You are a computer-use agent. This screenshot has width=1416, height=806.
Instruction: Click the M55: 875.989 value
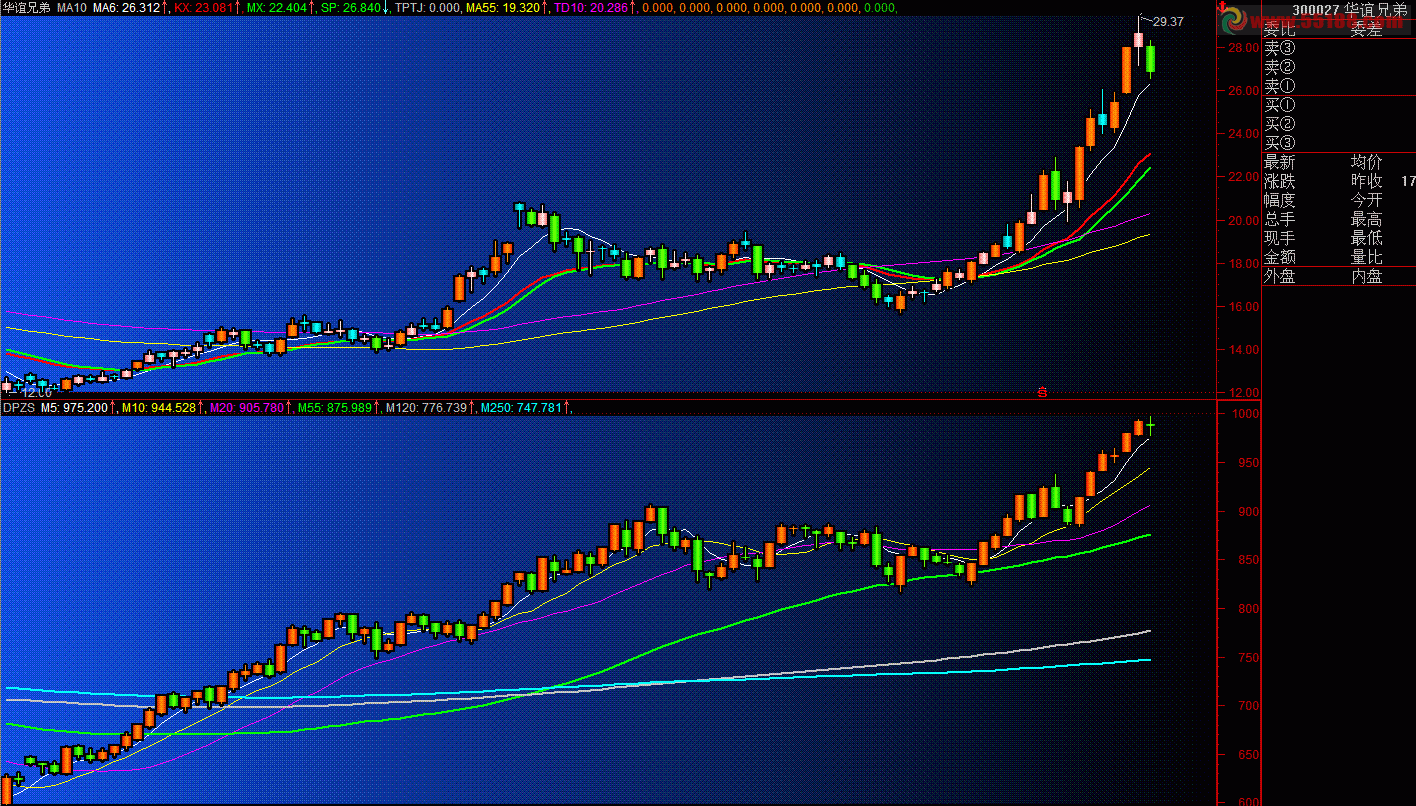(334, 407)
